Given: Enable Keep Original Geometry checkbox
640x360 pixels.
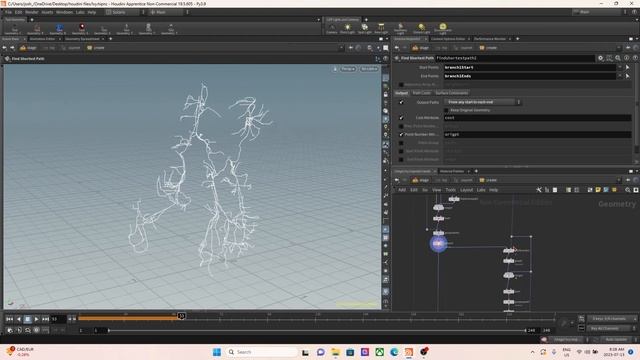Looking at the screenshot, I should point(446,110).
